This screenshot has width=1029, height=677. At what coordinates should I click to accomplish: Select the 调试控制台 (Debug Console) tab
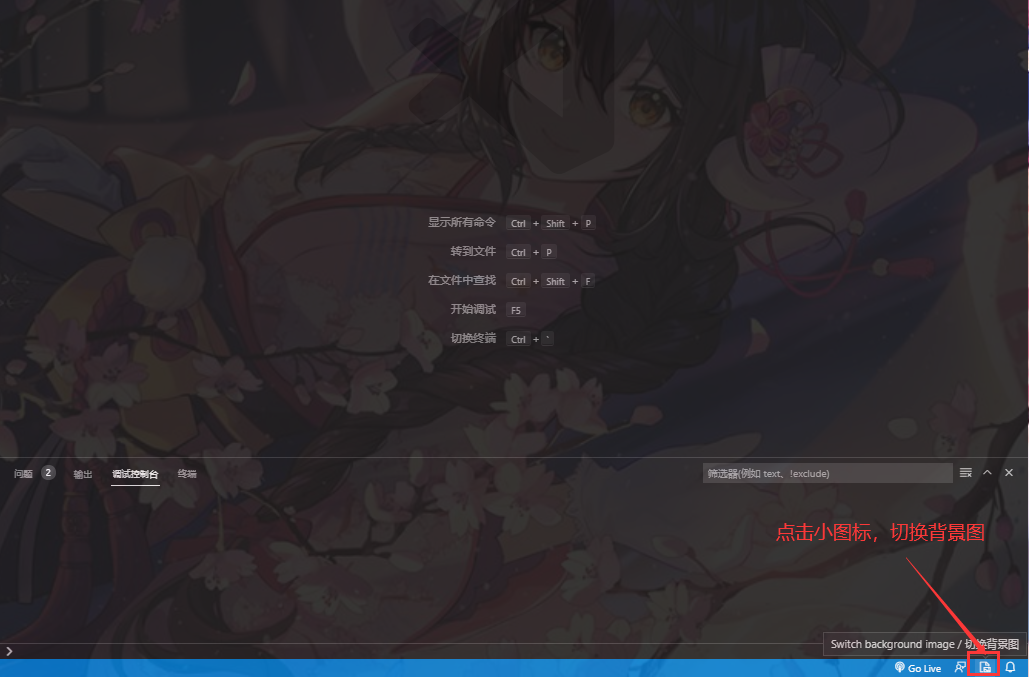click(135, 474)
